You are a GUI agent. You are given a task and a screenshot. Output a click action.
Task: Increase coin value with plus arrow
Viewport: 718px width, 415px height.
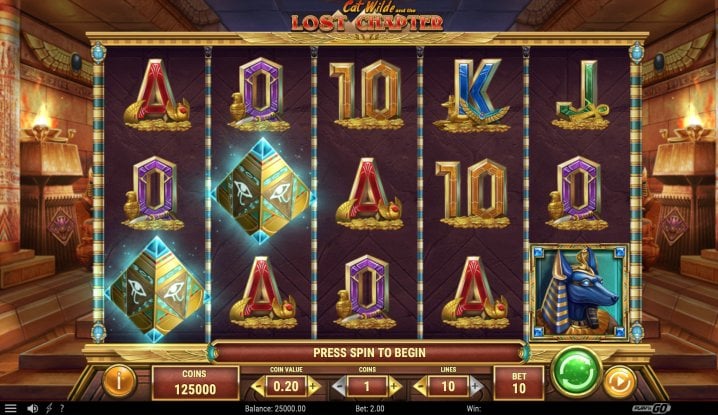point(314,387)
